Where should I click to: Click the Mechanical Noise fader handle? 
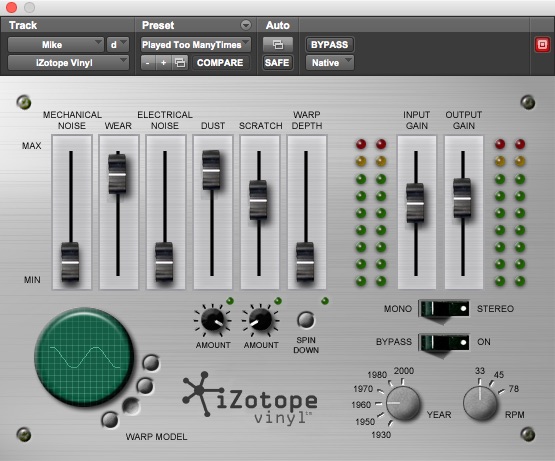70,262
